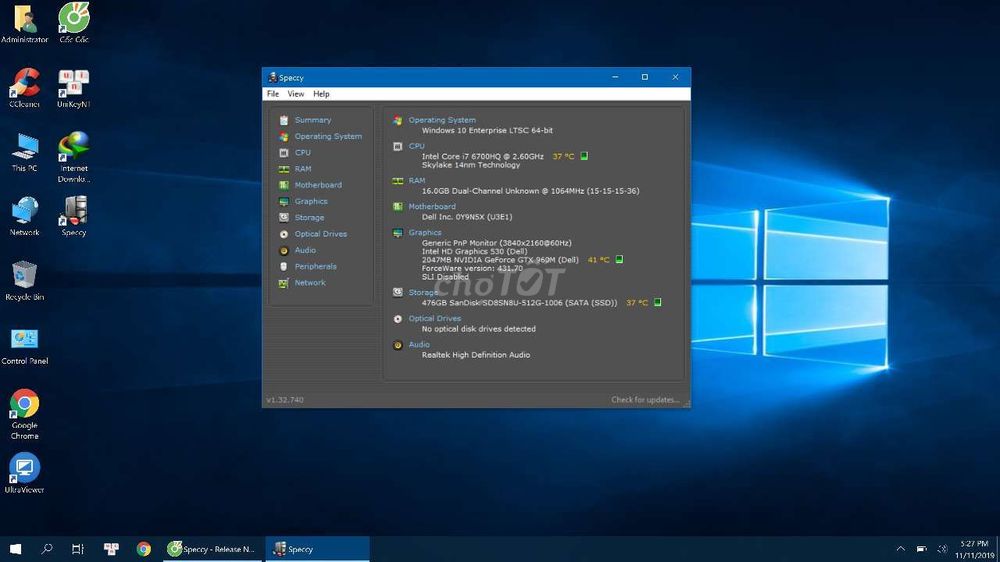Viewport: 1000px width, 562px height.
Task: Click the Optical Drives disc icon in sidebar
Action: click(x=284, y=234)
